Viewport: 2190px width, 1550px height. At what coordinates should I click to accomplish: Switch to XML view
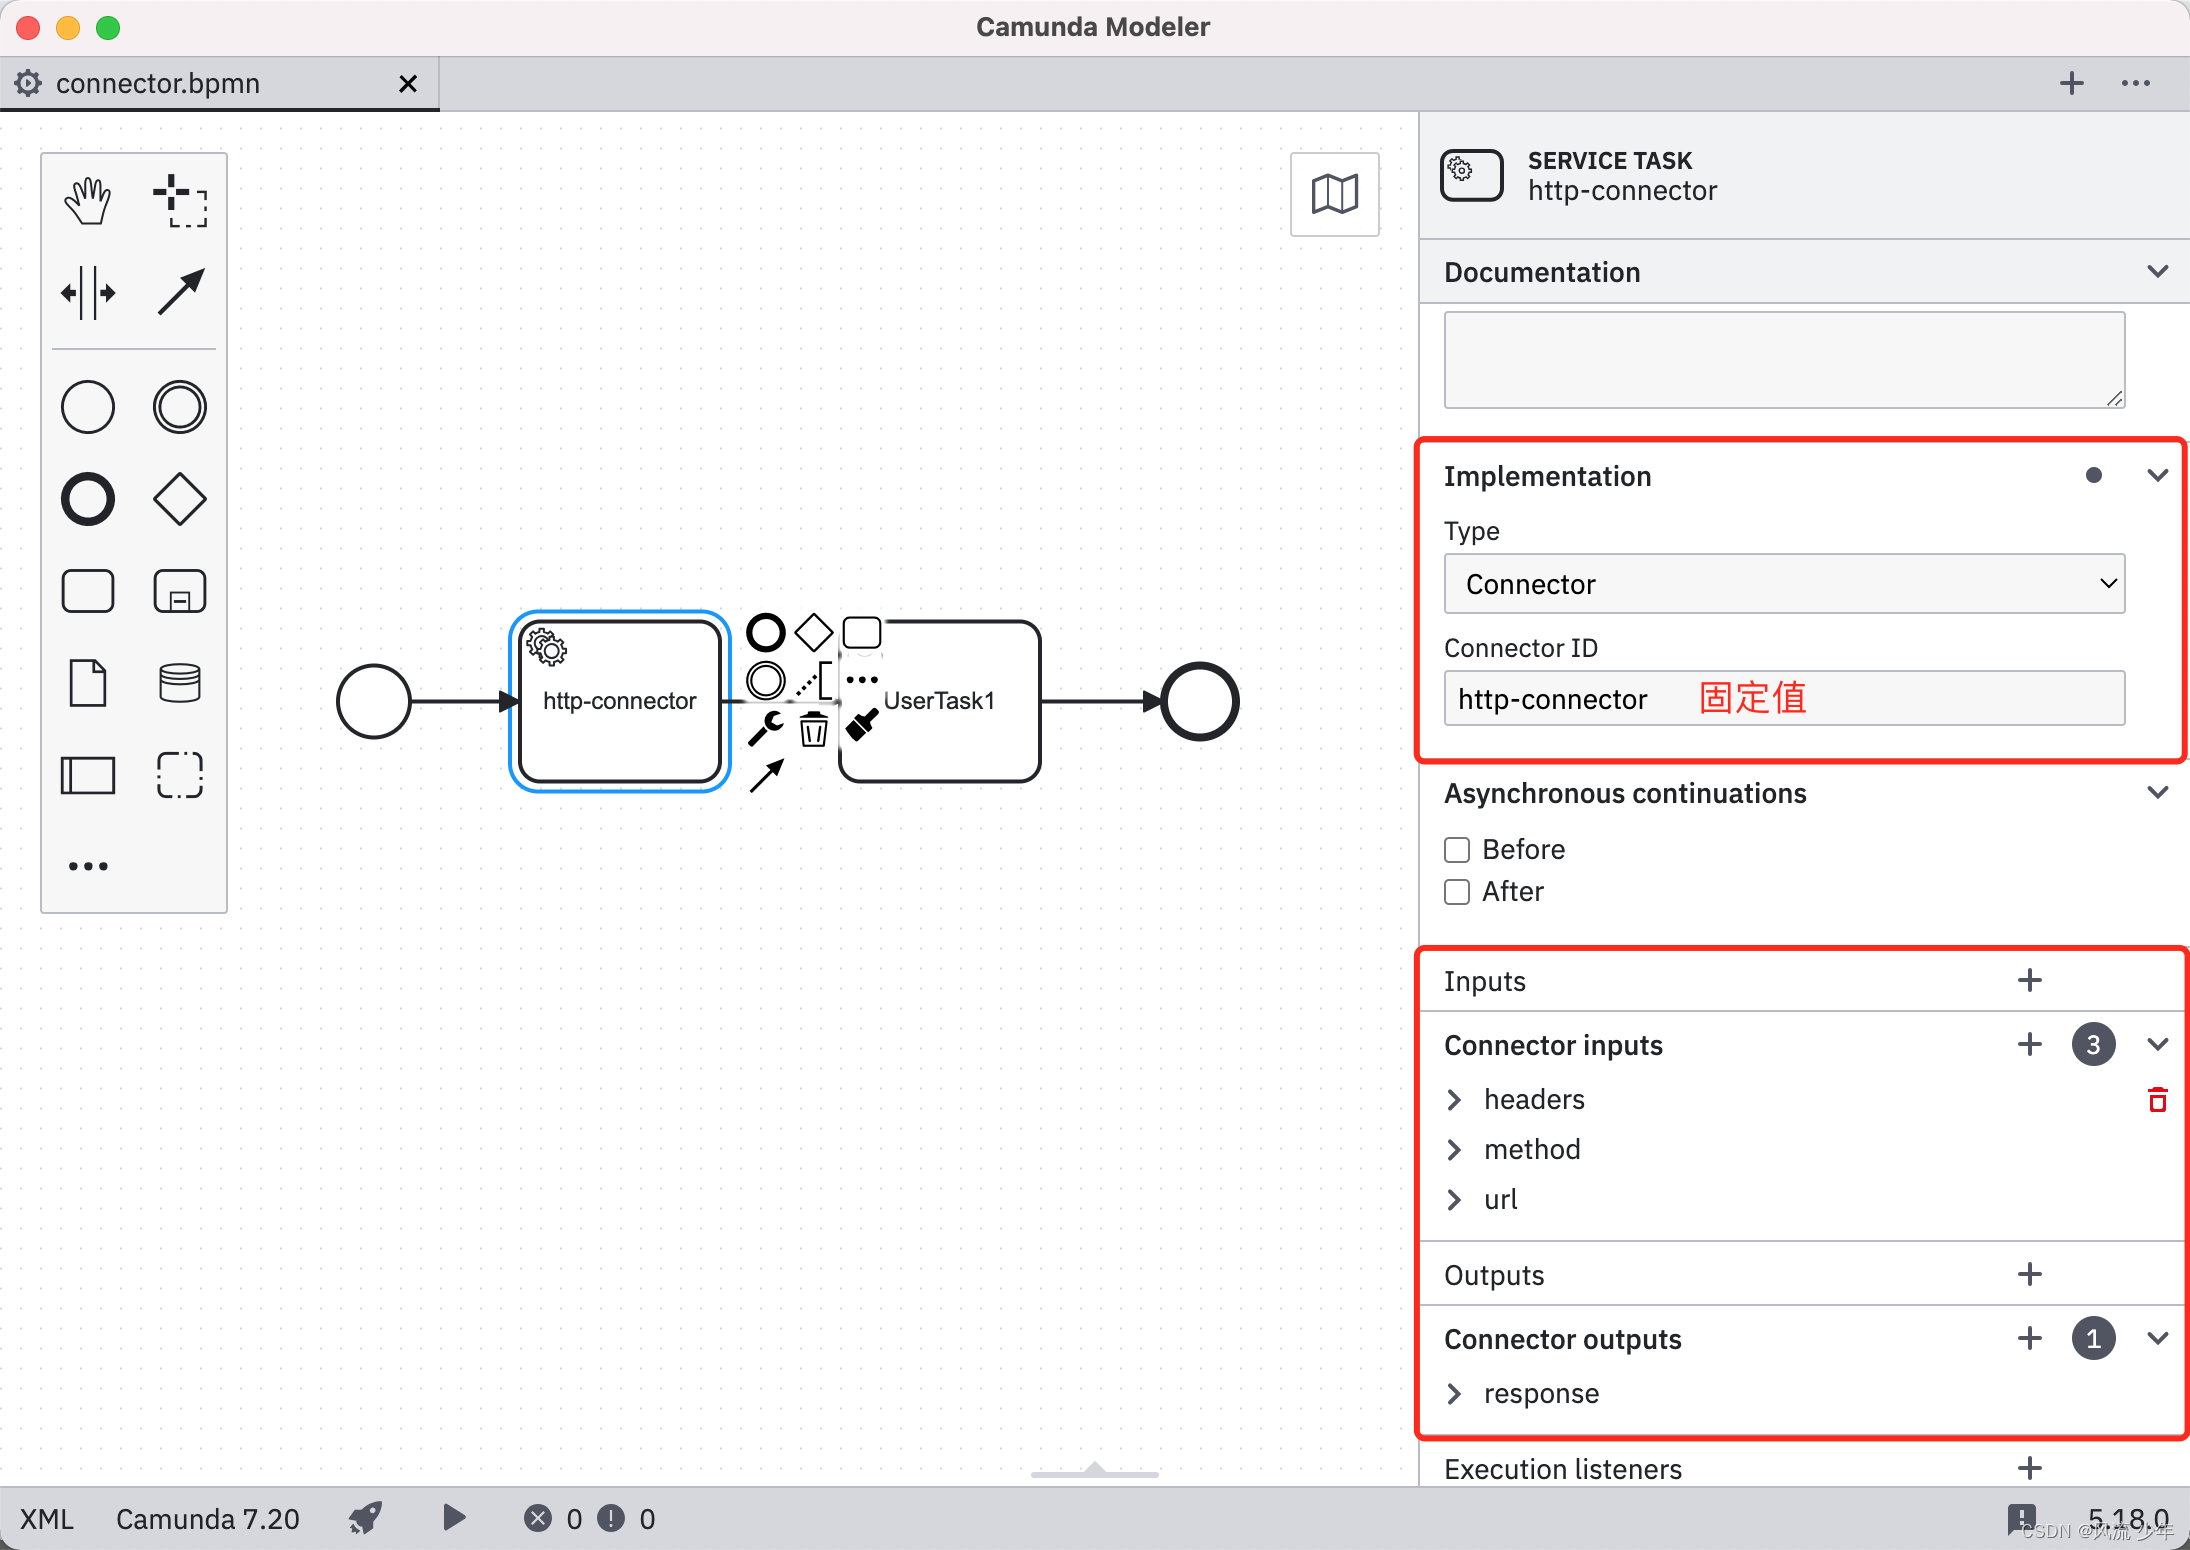[x=47, y=1519]
